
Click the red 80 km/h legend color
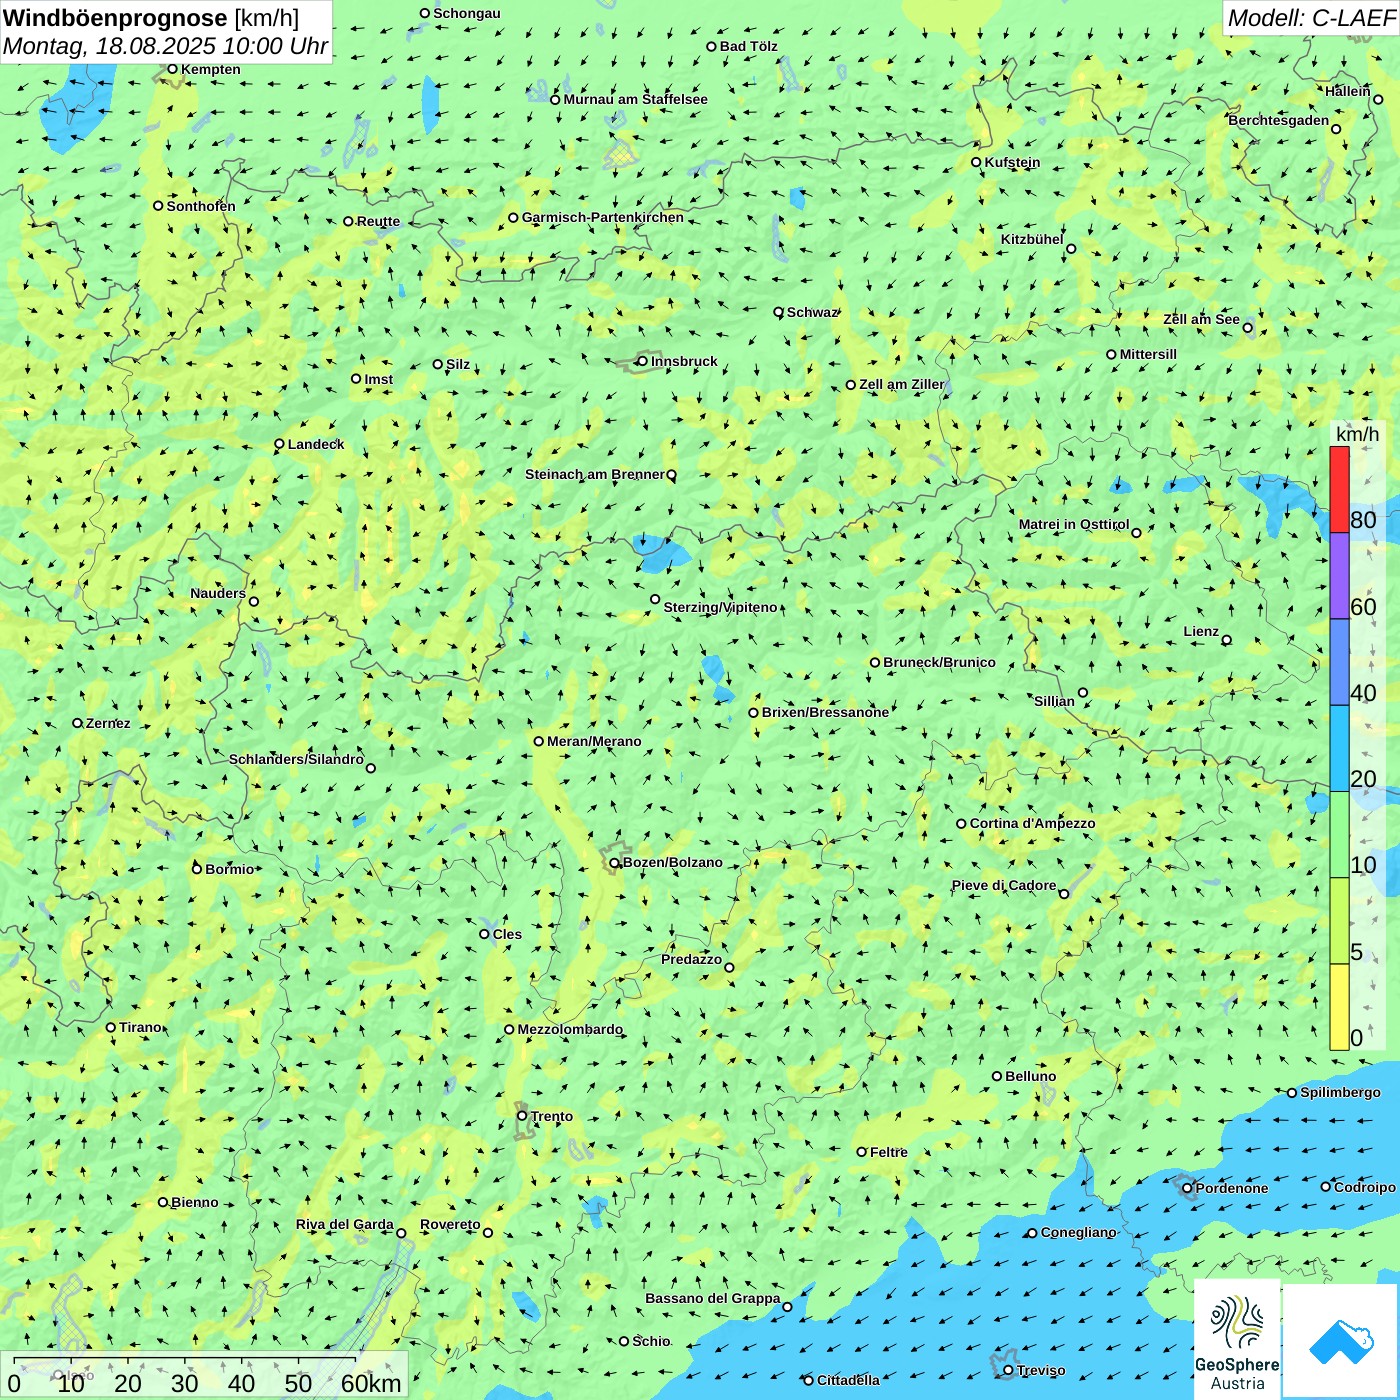tap(1339, 489)
